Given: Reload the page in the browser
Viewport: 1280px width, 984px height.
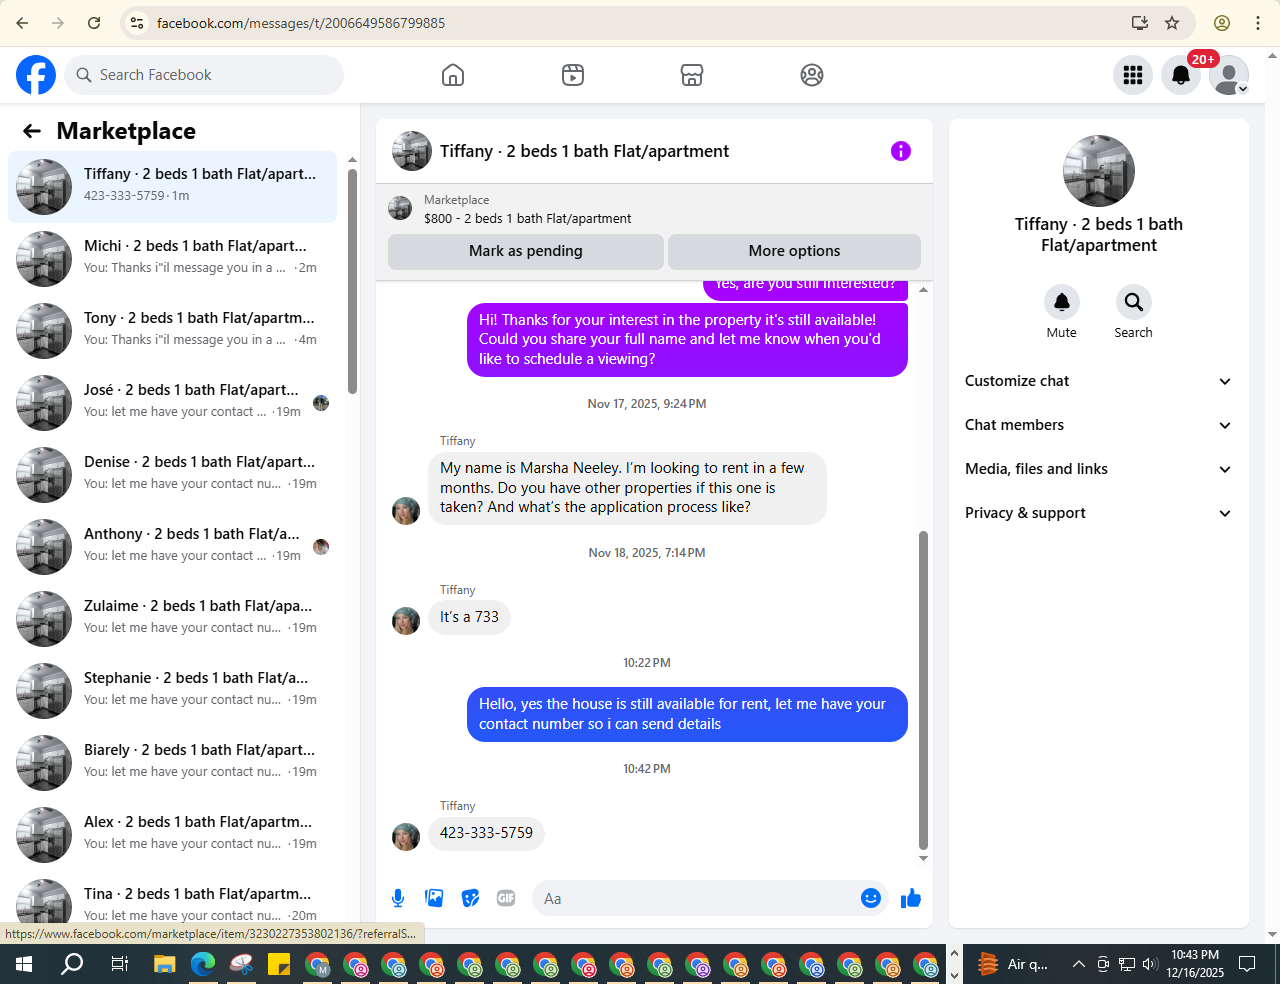Looking at the screenshot, I should 94,23.
